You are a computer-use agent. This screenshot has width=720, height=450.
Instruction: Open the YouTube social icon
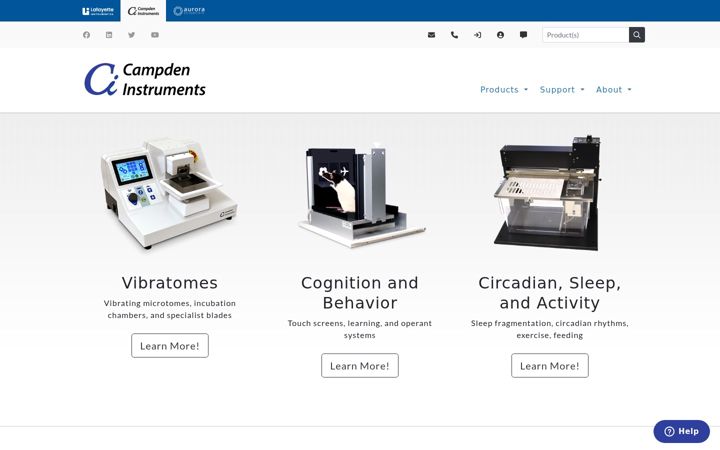tap(155, 35)
